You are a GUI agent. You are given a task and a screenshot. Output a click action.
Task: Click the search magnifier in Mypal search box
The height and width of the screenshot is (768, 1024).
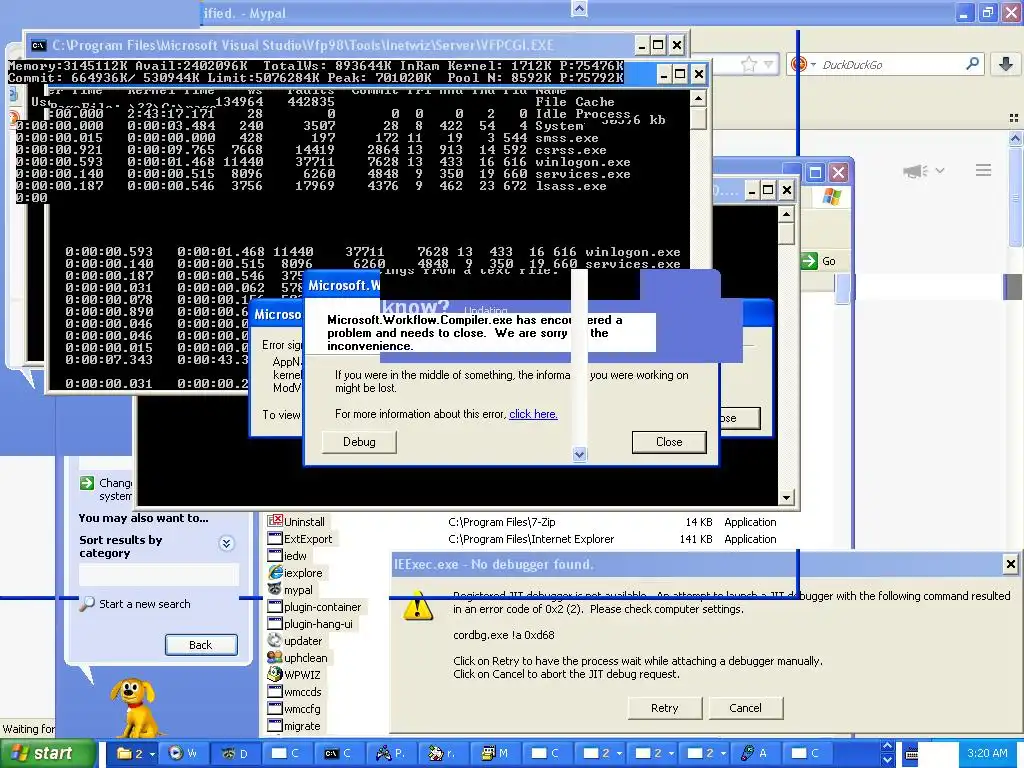972,64
